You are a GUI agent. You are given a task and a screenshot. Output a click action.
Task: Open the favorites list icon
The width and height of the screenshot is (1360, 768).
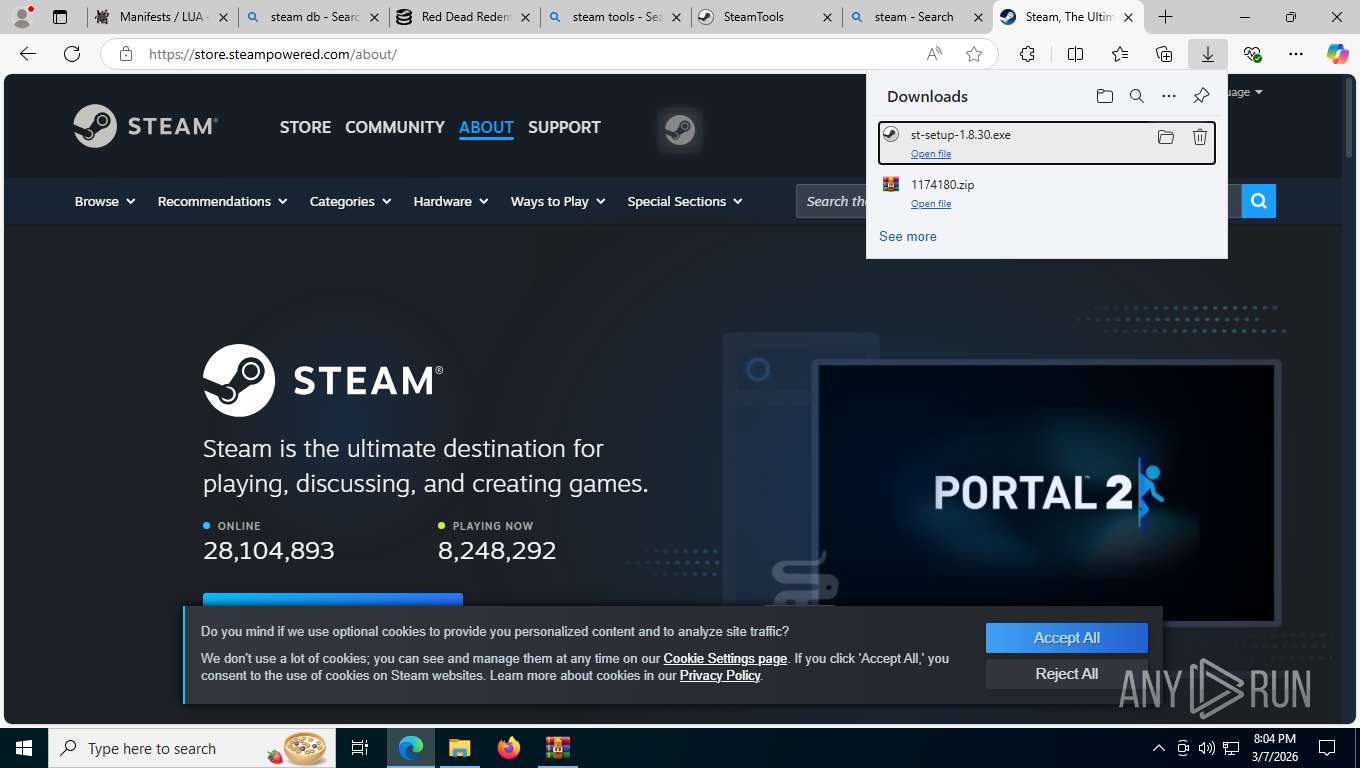[1119, 54]
